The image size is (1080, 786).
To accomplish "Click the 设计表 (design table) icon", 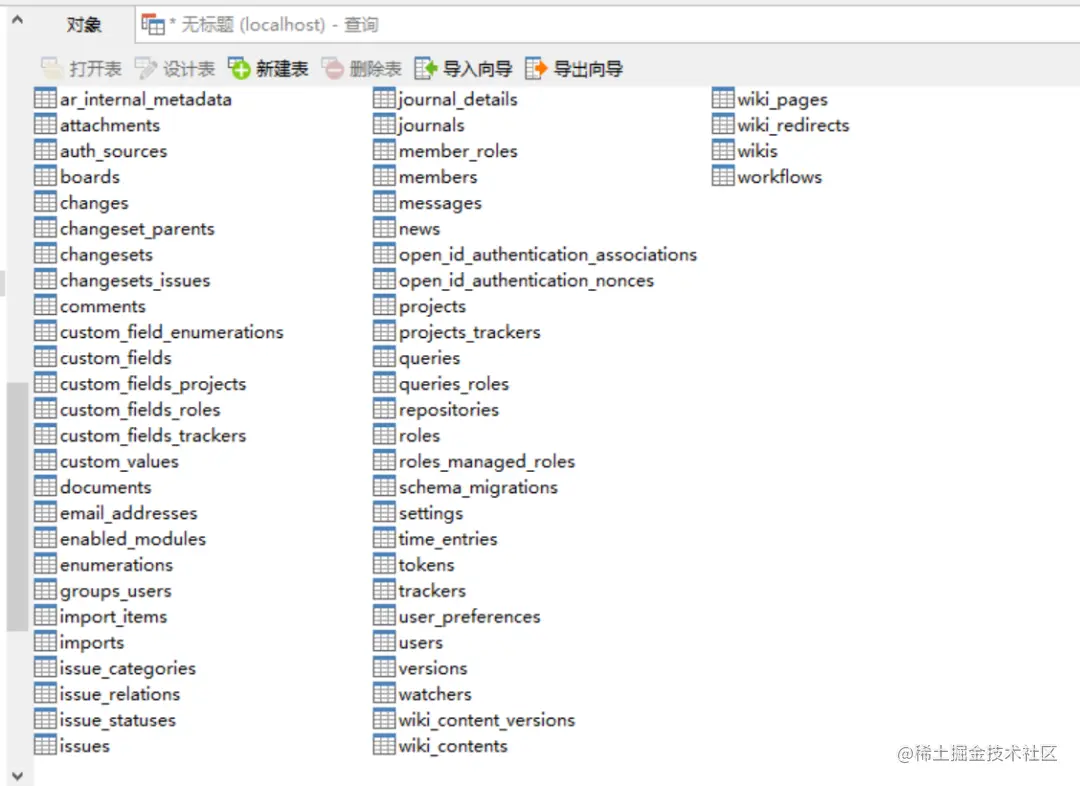I will point(145,68).
